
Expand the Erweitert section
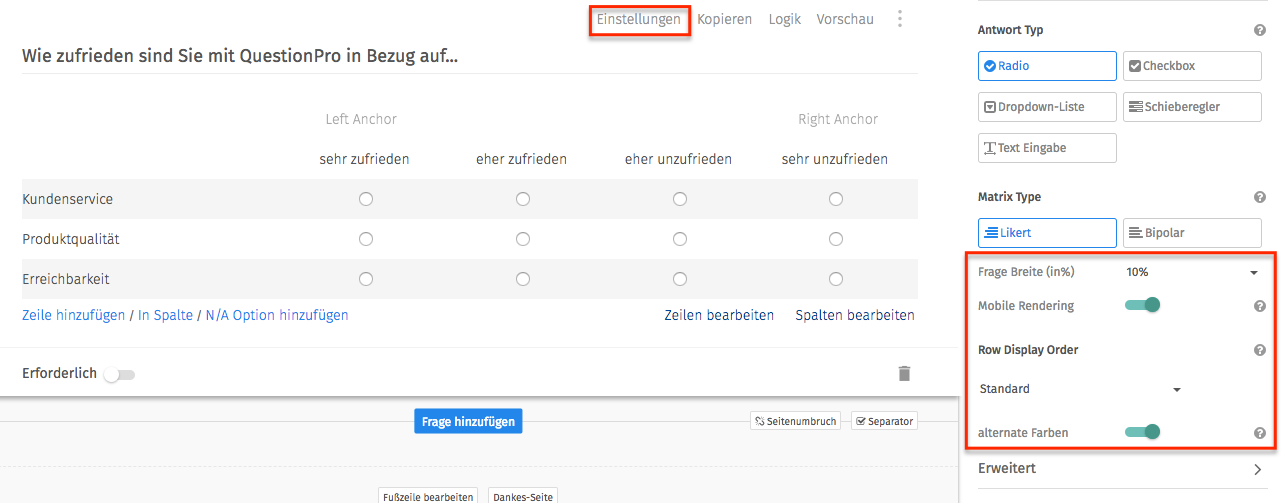[x=1120, y=468]
